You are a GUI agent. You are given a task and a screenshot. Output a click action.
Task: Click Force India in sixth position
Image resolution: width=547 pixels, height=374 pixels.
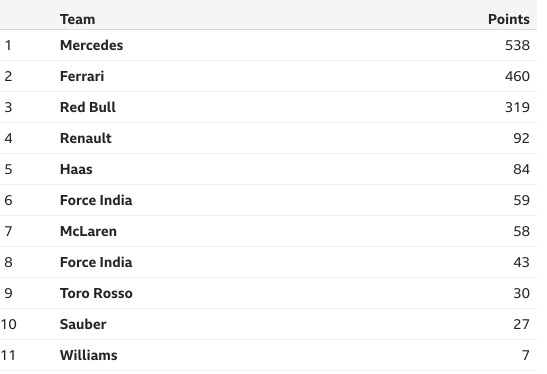96,200
